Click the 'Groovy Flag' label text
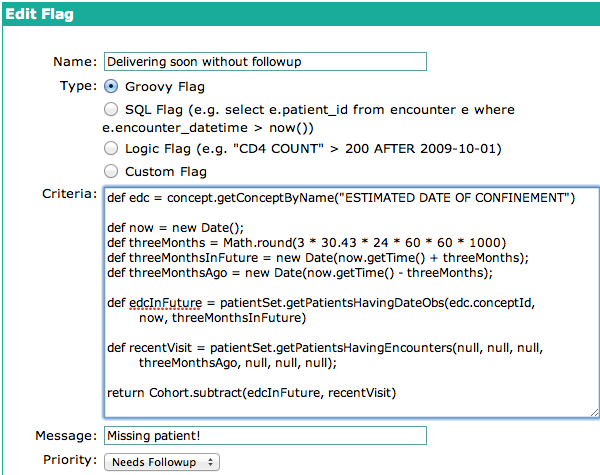 point(165,87)
